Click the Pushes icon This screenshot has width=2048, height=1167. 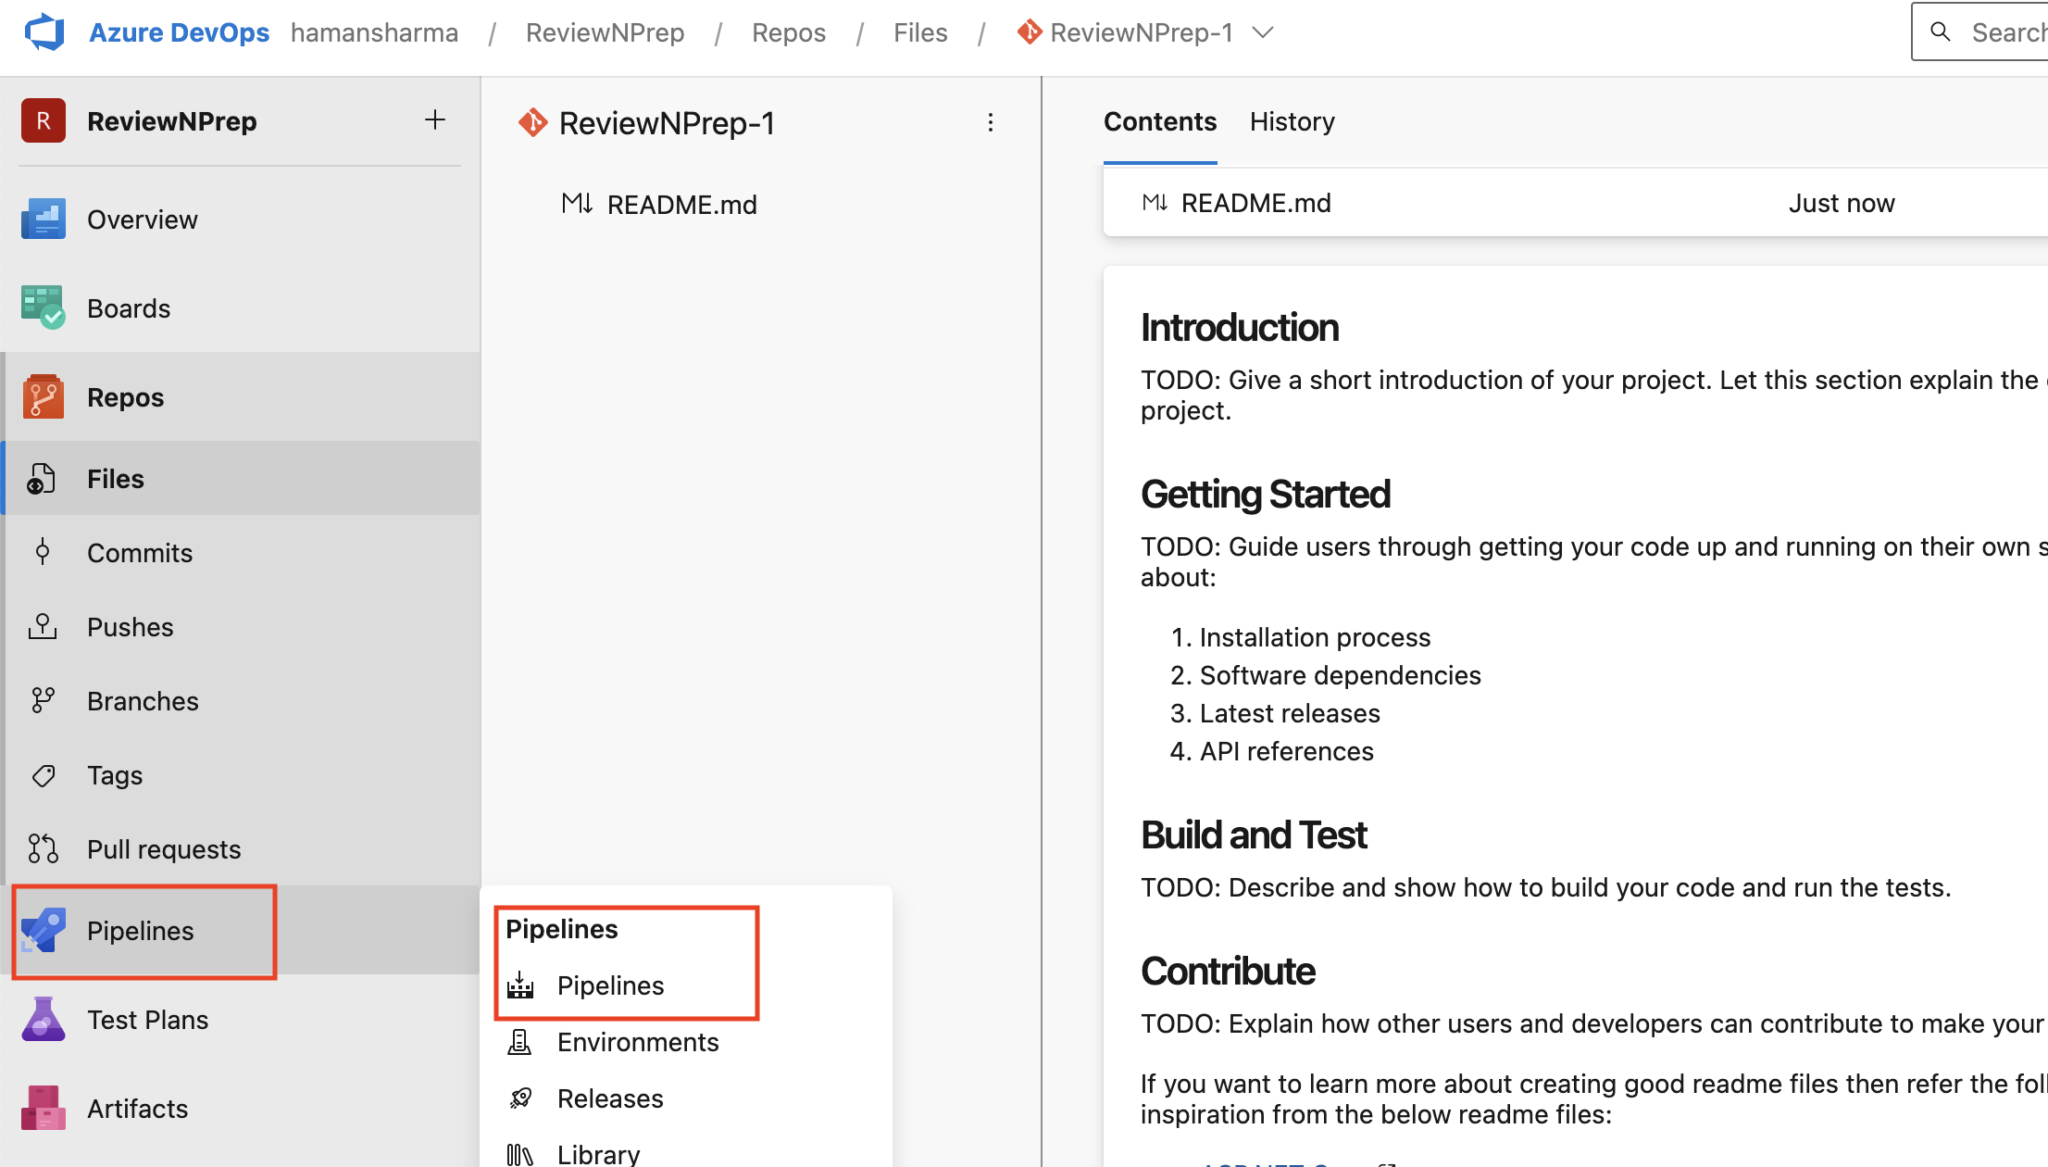pos(42,626)
